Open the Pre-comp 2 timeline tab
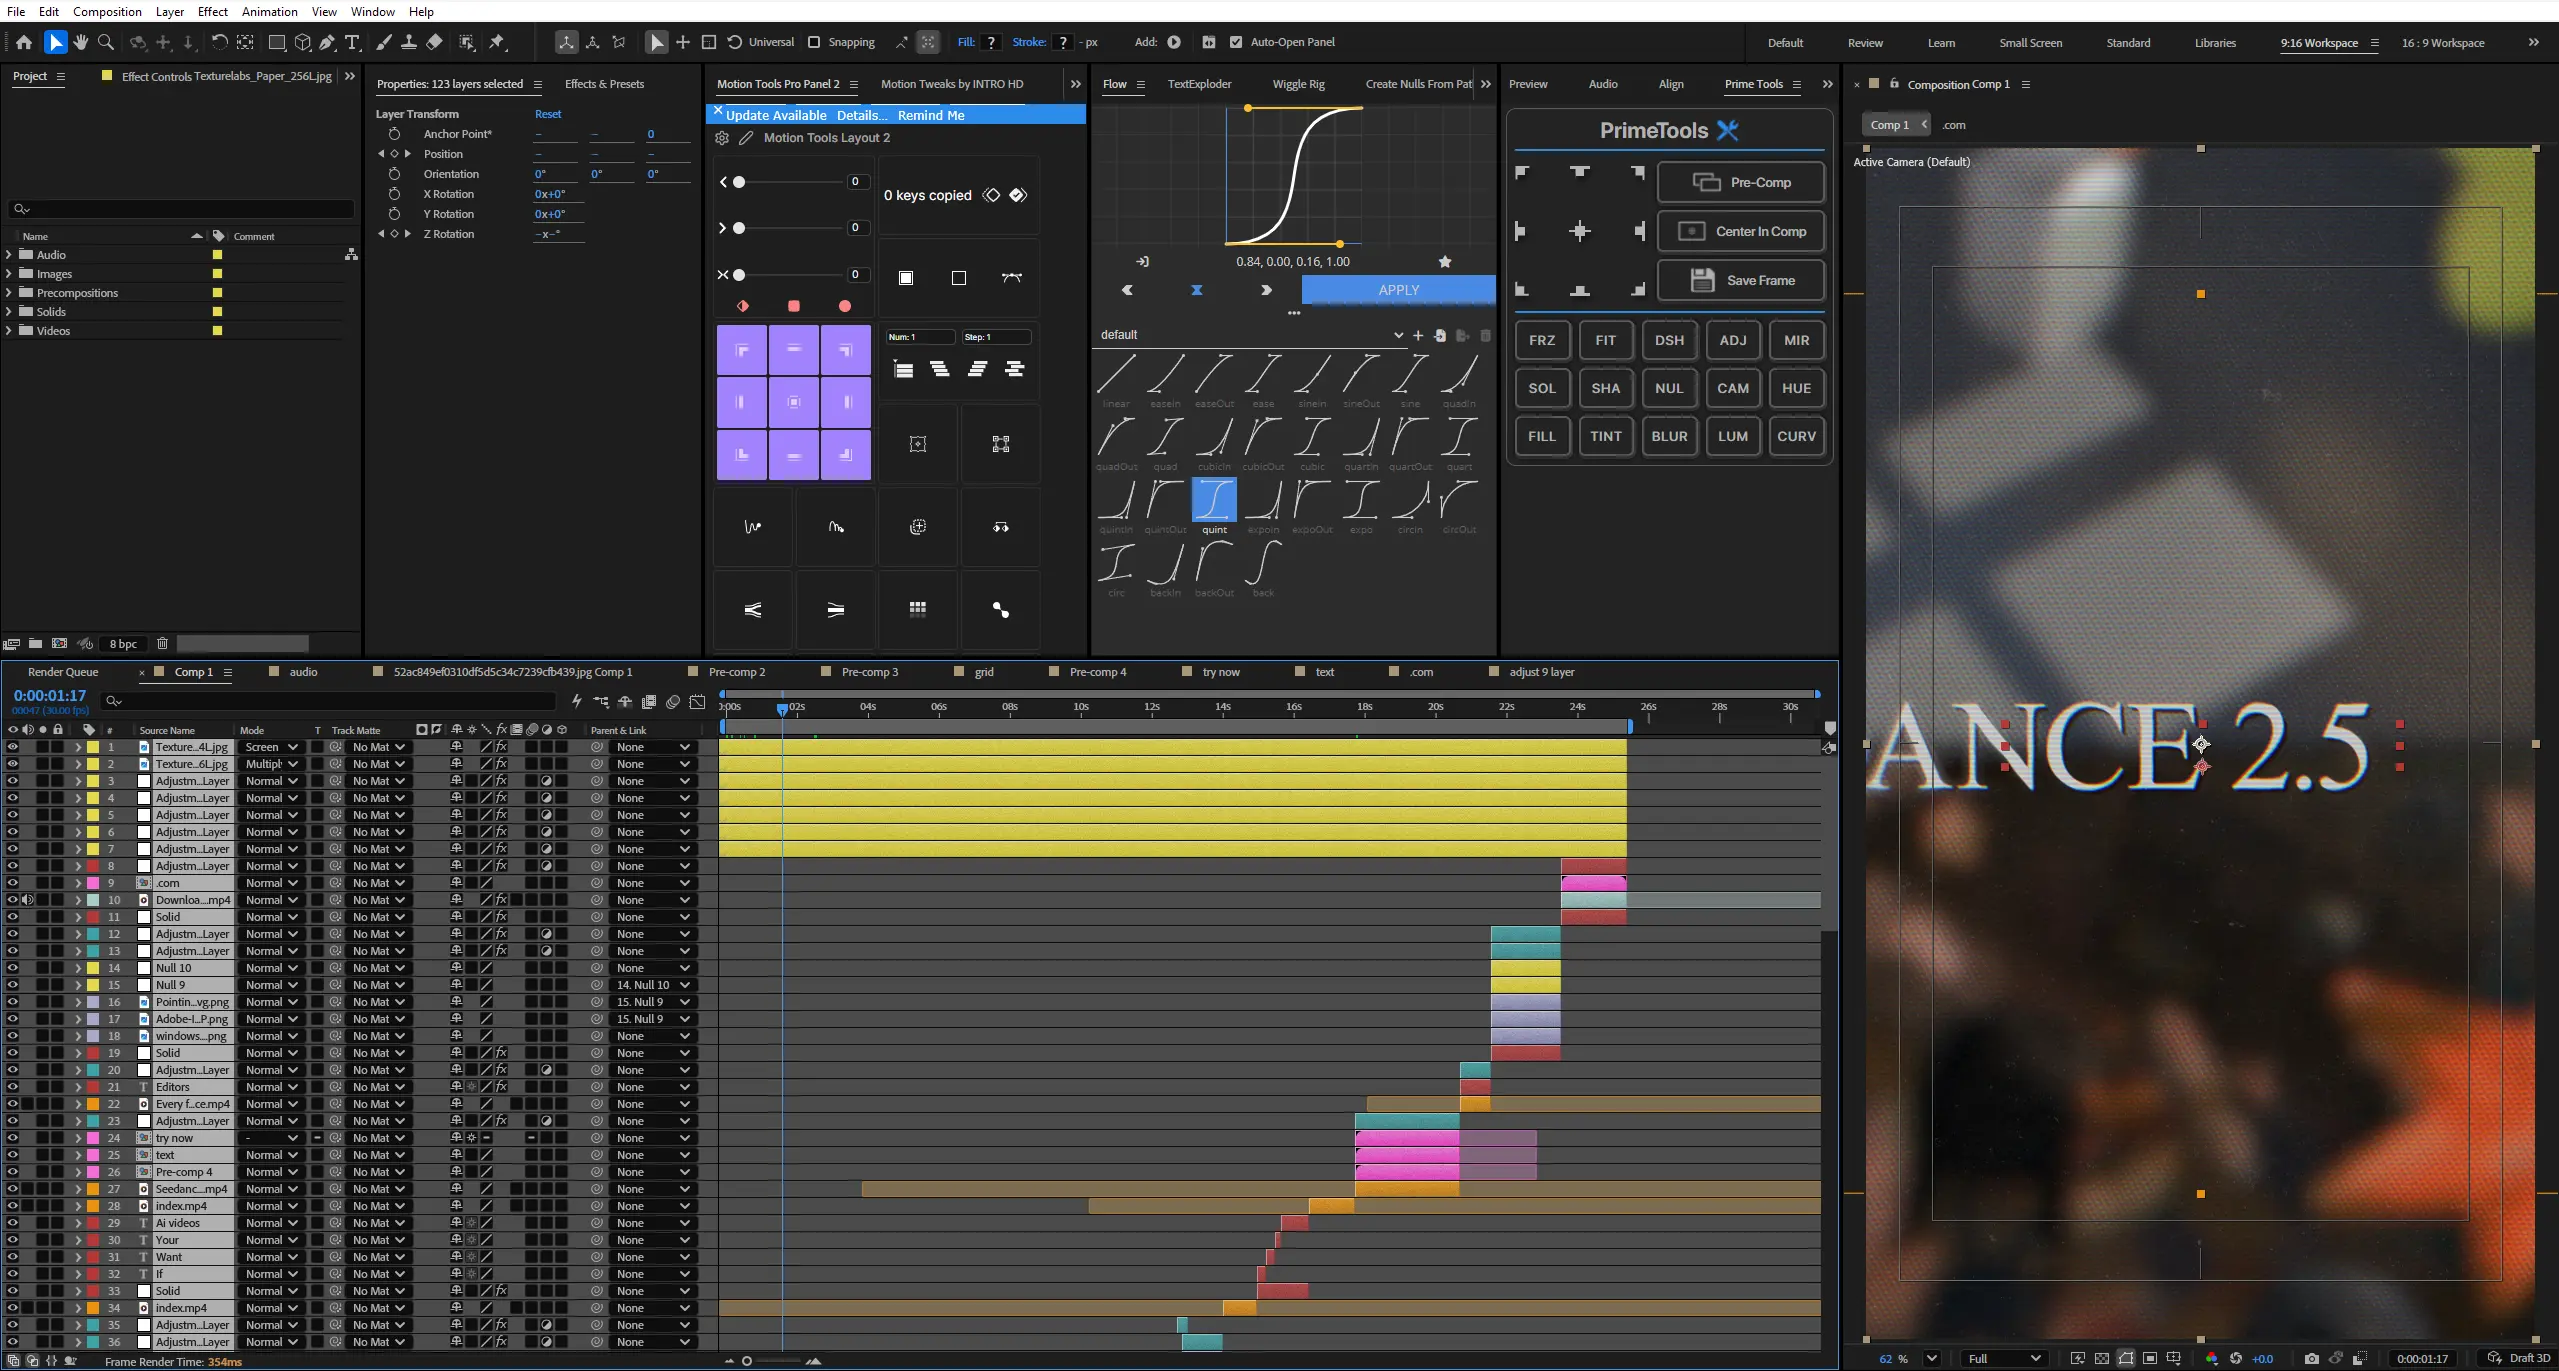2559x1371 pixels. (737, 672)
